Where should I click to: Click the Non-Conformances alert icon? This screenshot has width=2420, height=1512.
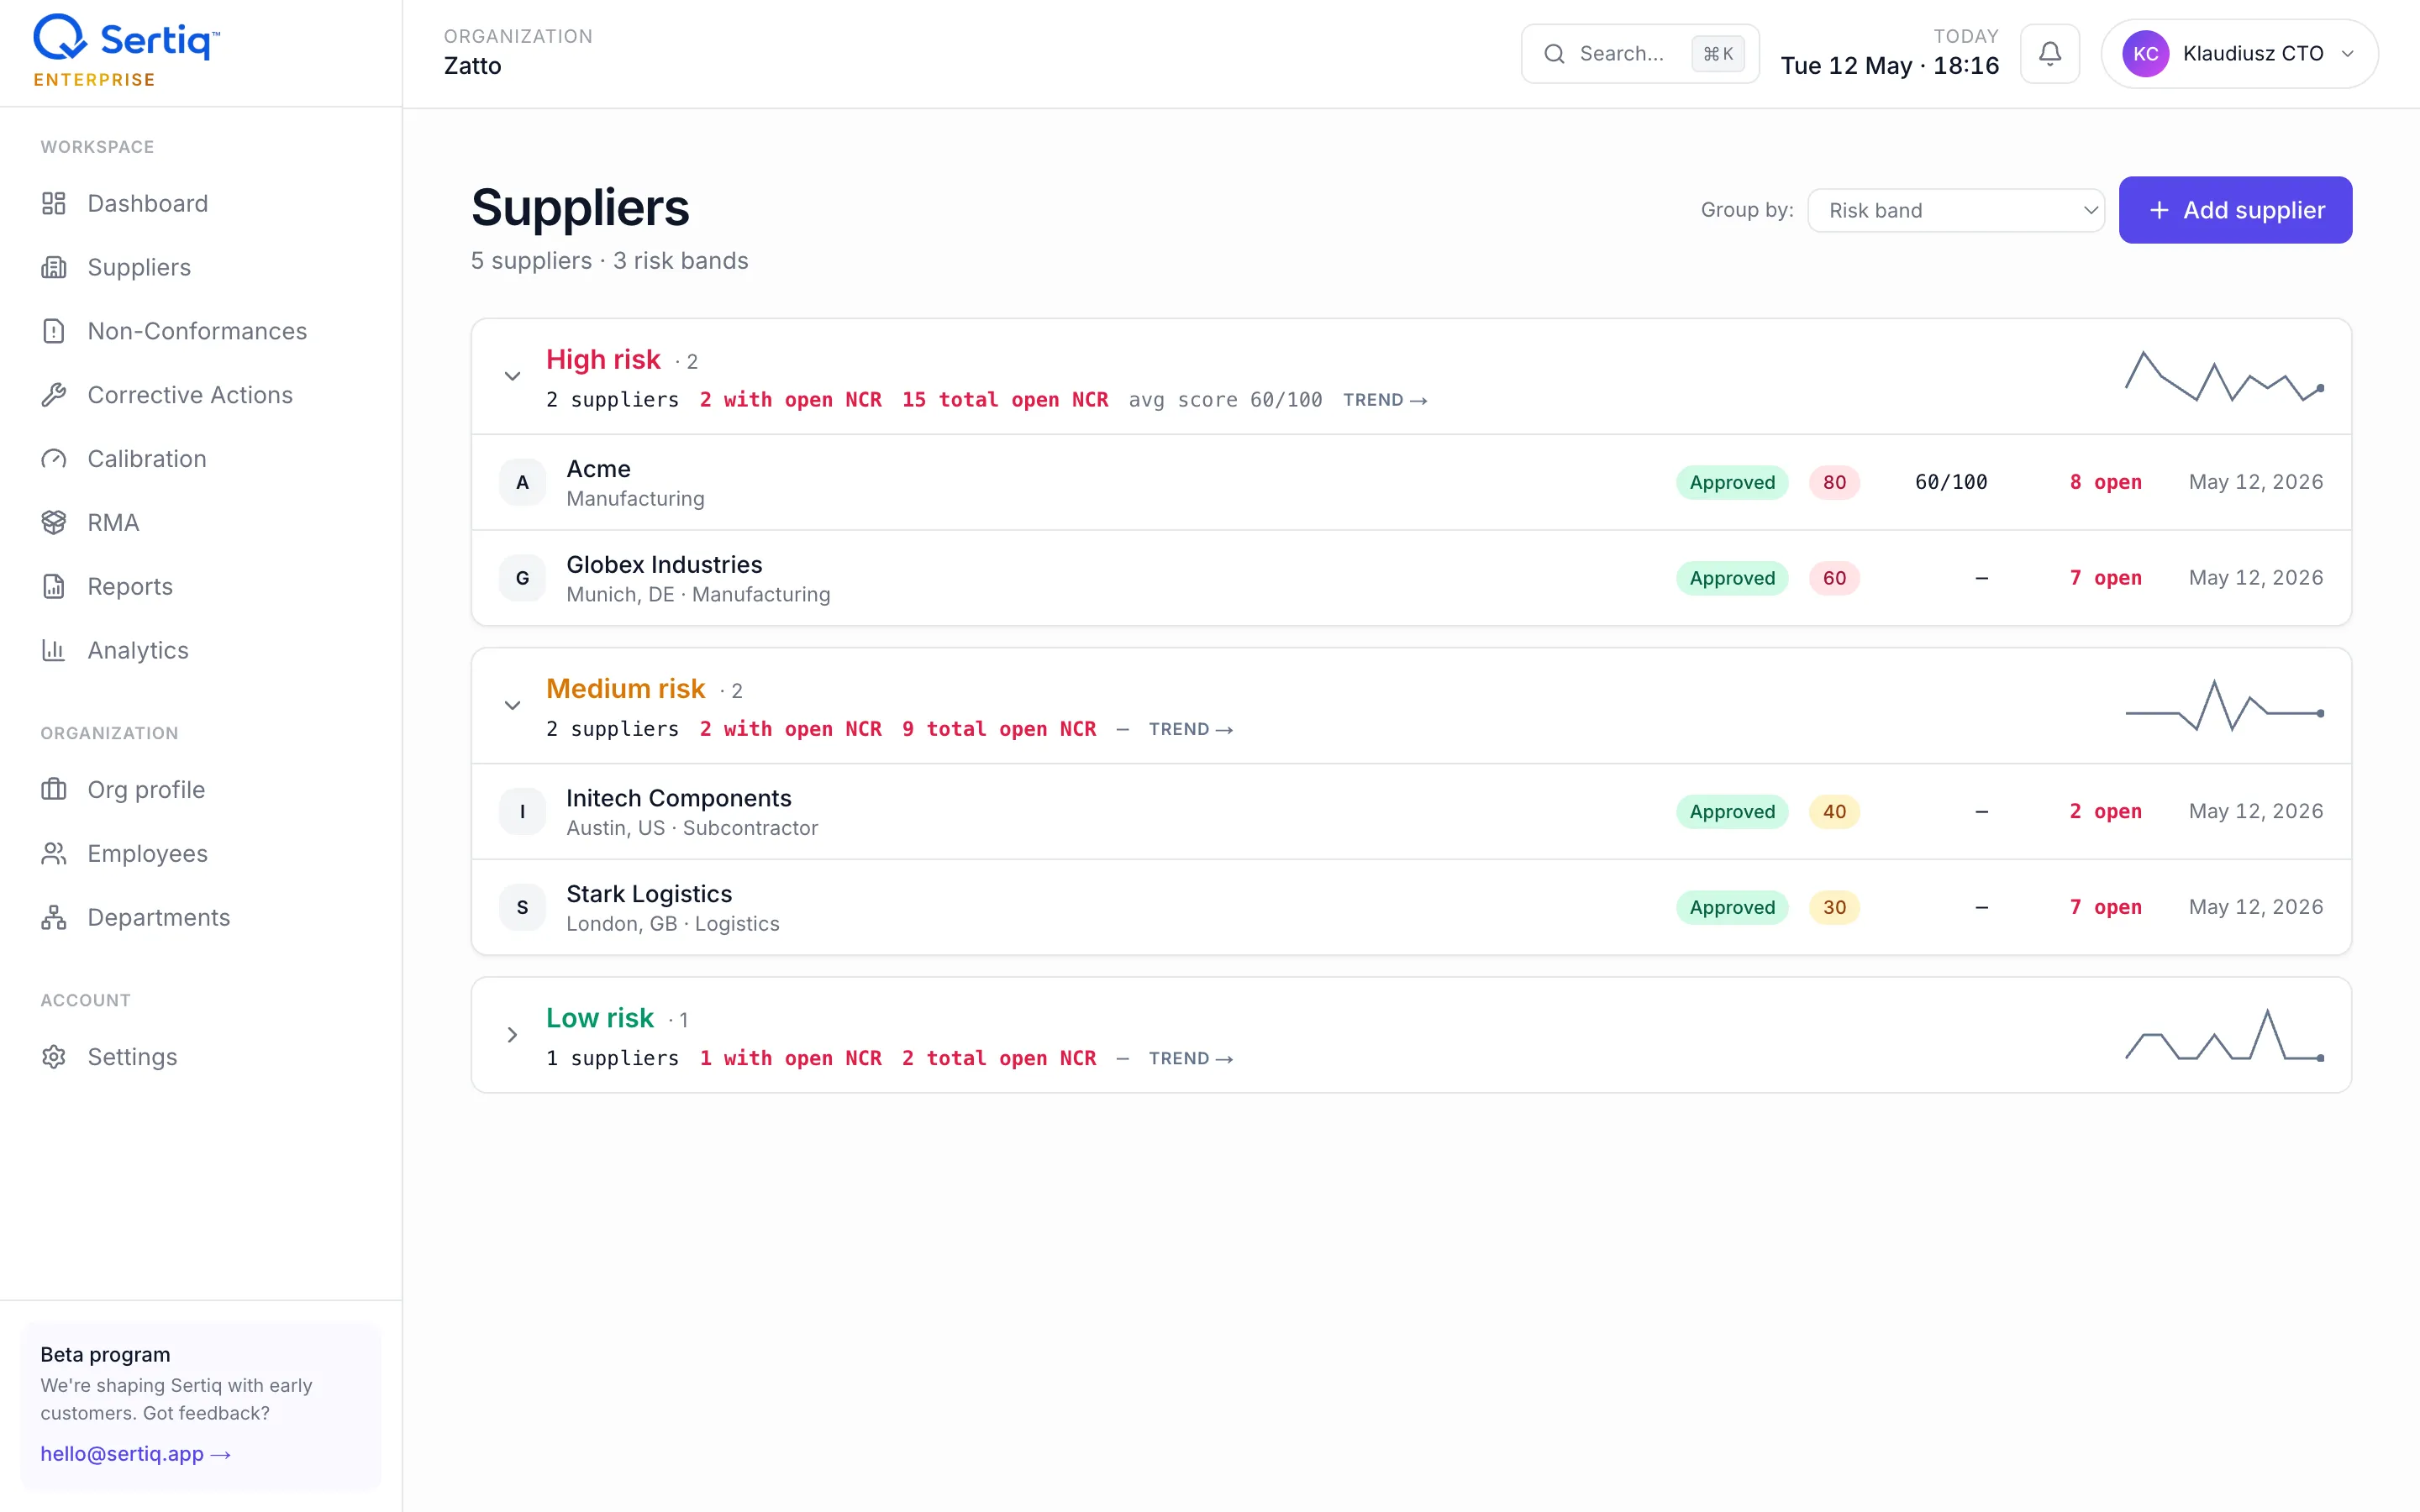click(54, 331)
